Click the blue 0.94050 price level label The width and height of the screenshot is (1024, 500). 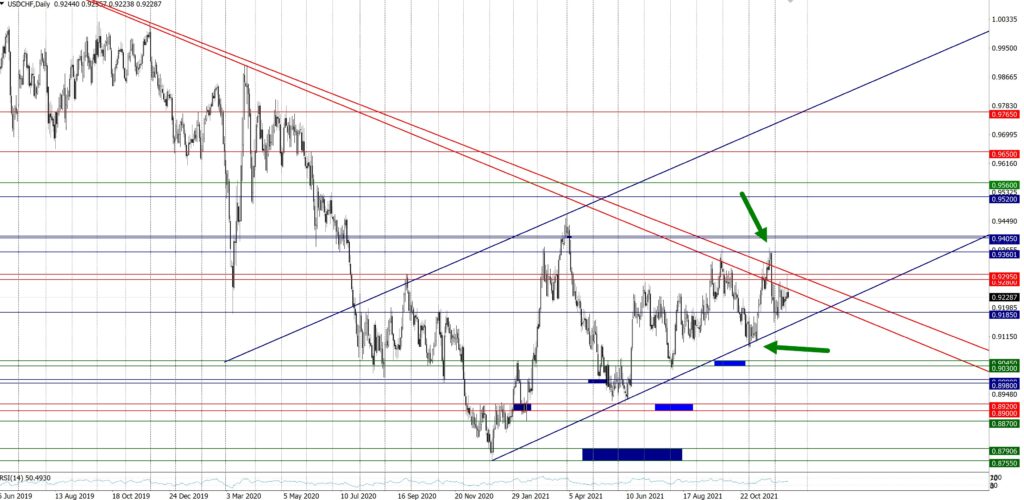point(1004,239)
